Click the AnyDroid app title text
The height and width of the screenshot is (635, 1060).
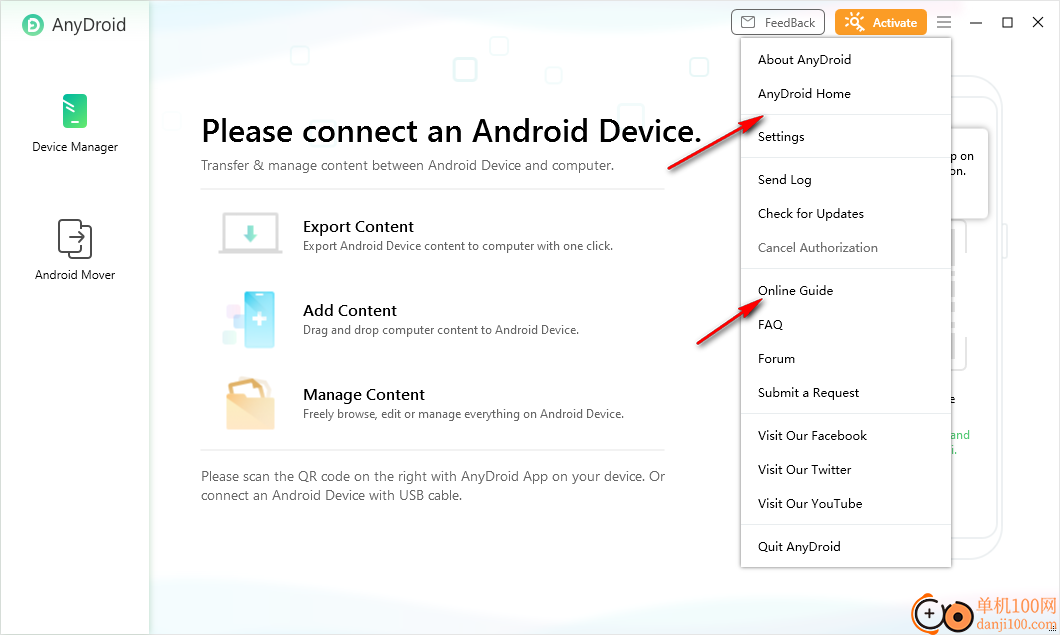coord(89,25)
